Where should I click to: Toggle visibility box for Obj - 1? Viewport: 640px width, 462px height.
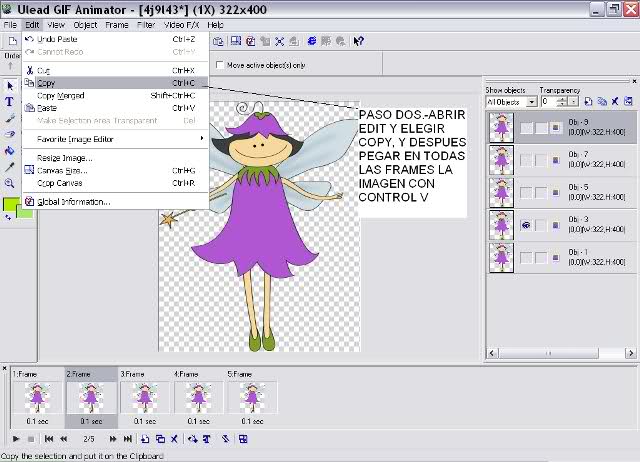[x=526, y=258]
